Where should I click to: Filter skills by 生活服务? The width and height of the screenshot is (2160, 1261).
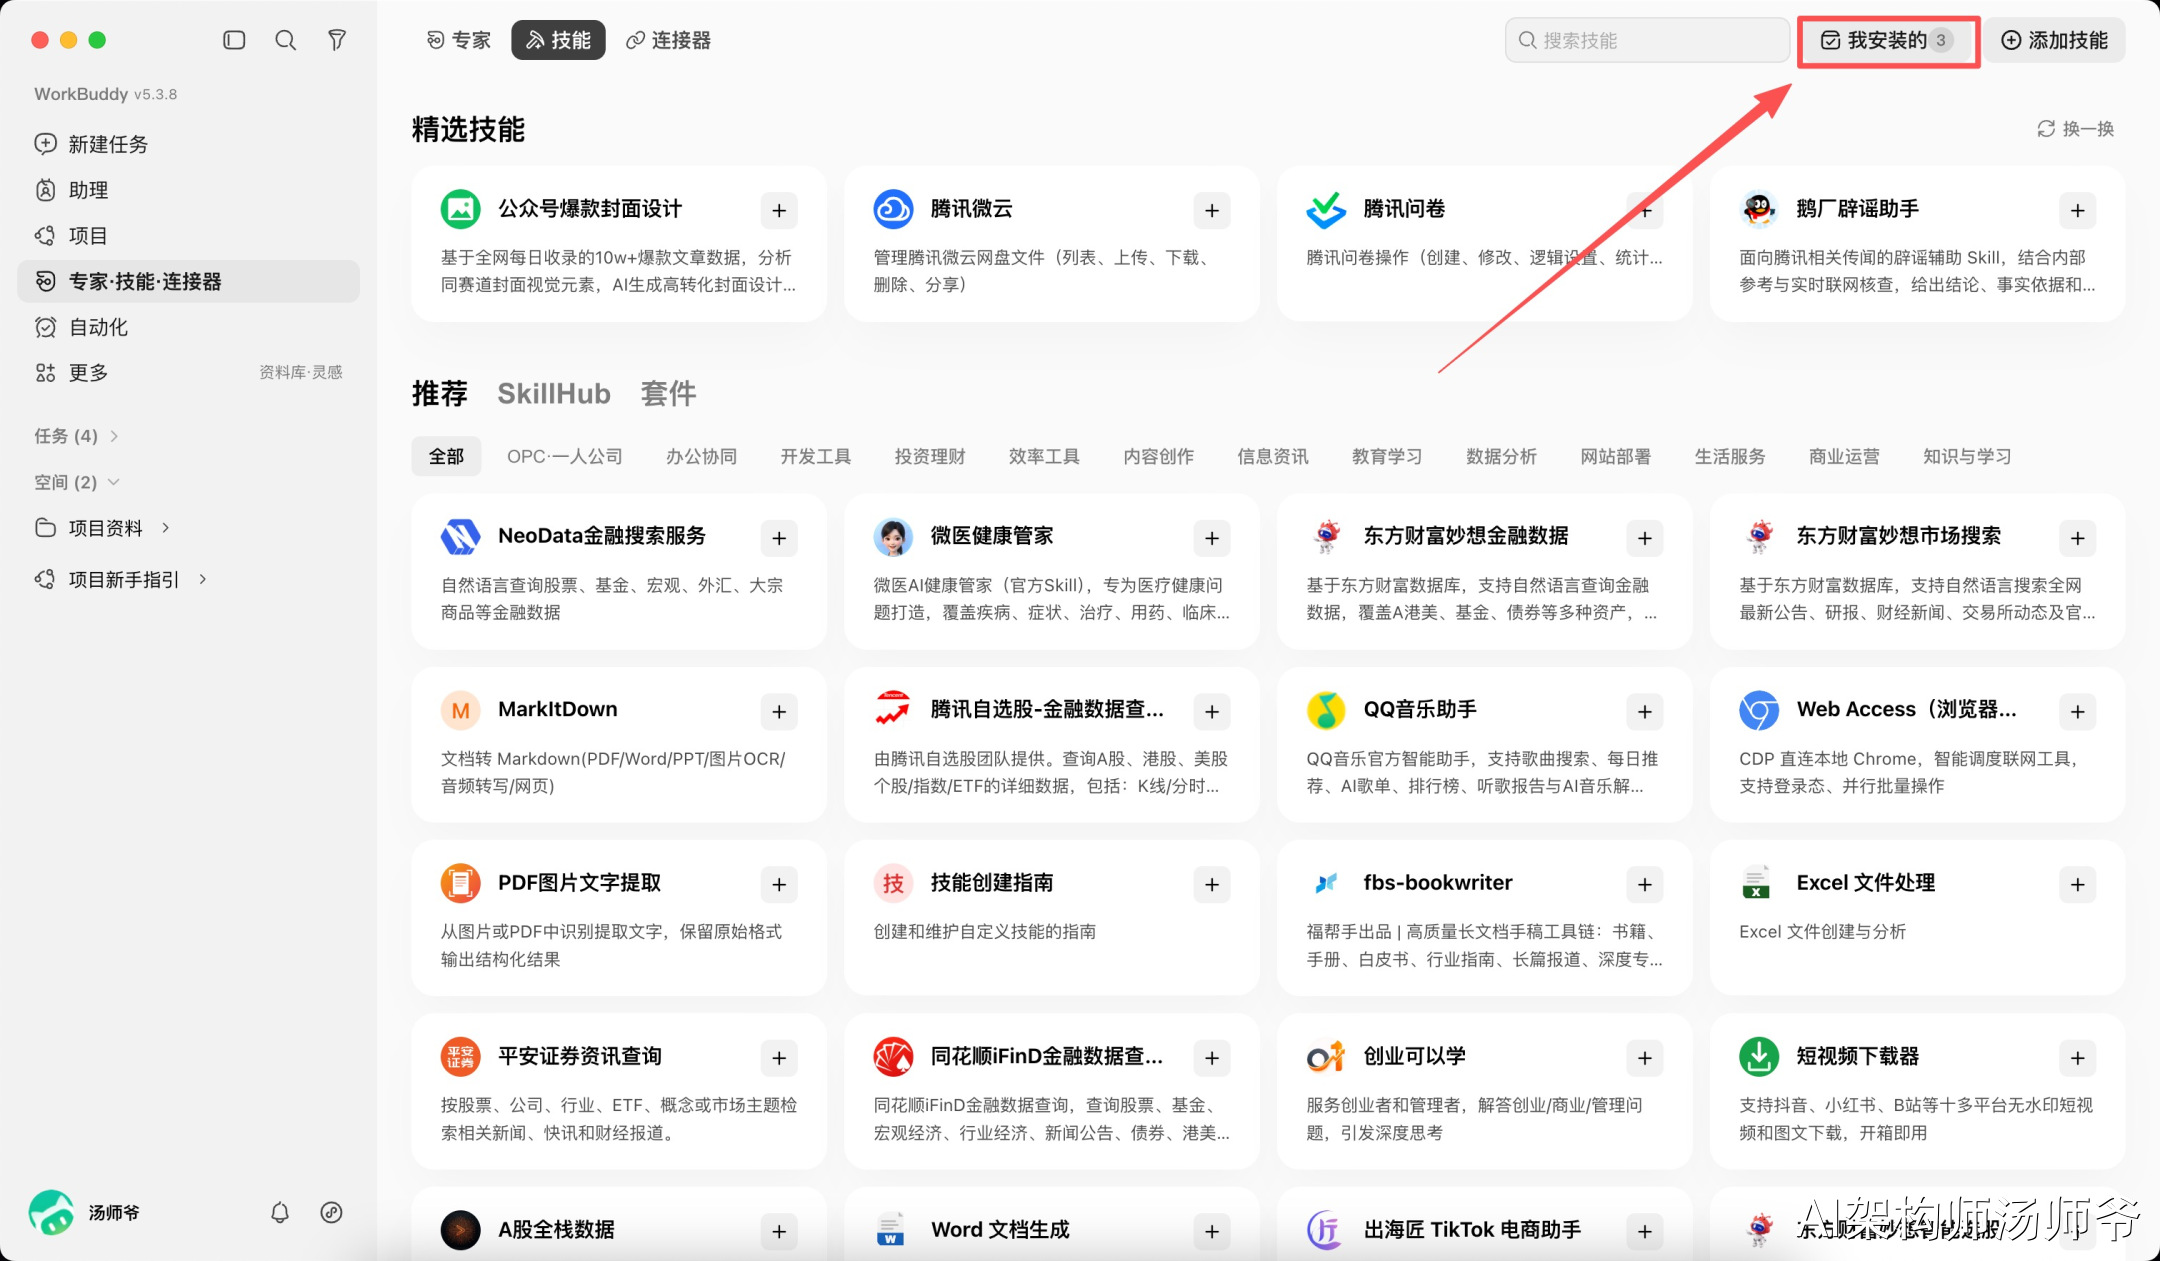point(1730,457)
